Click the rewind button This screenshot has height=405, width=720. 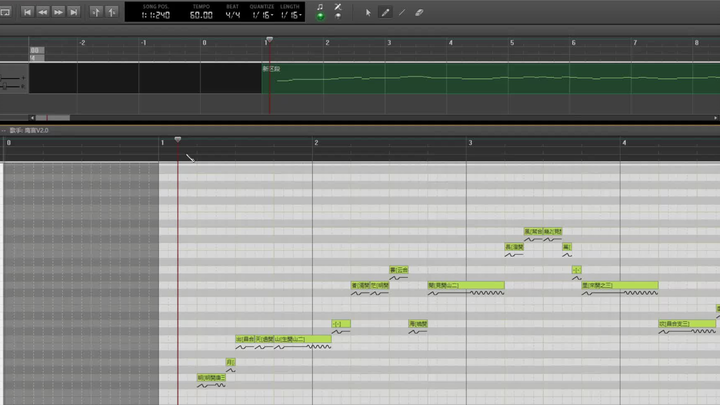click(x=43, y=12)
